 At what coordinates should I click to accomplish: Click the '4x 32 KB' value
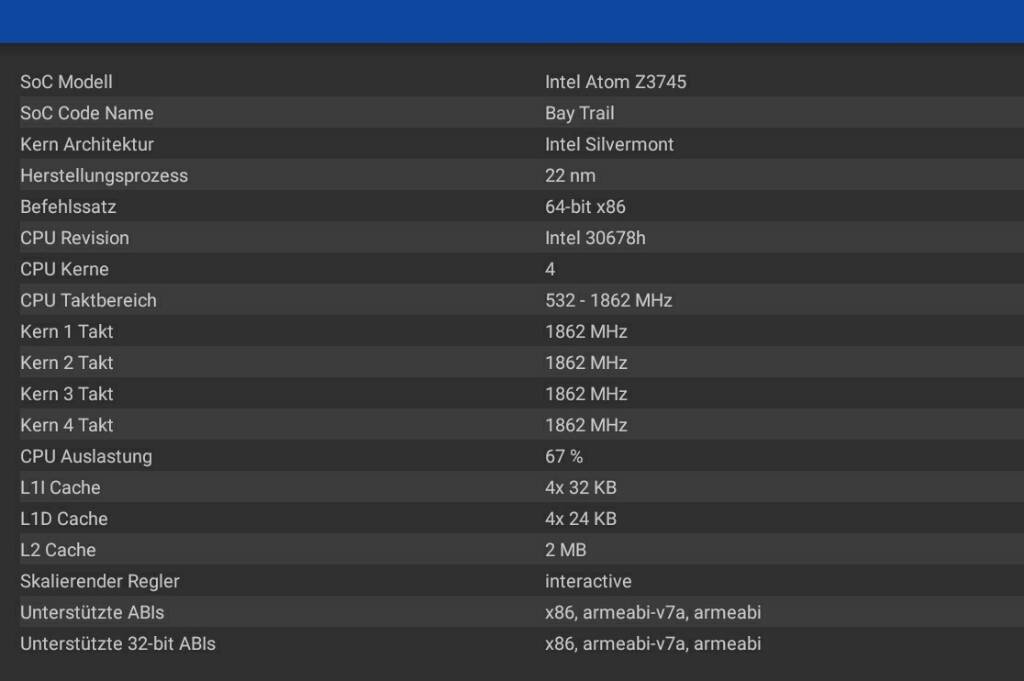point(581,488)
